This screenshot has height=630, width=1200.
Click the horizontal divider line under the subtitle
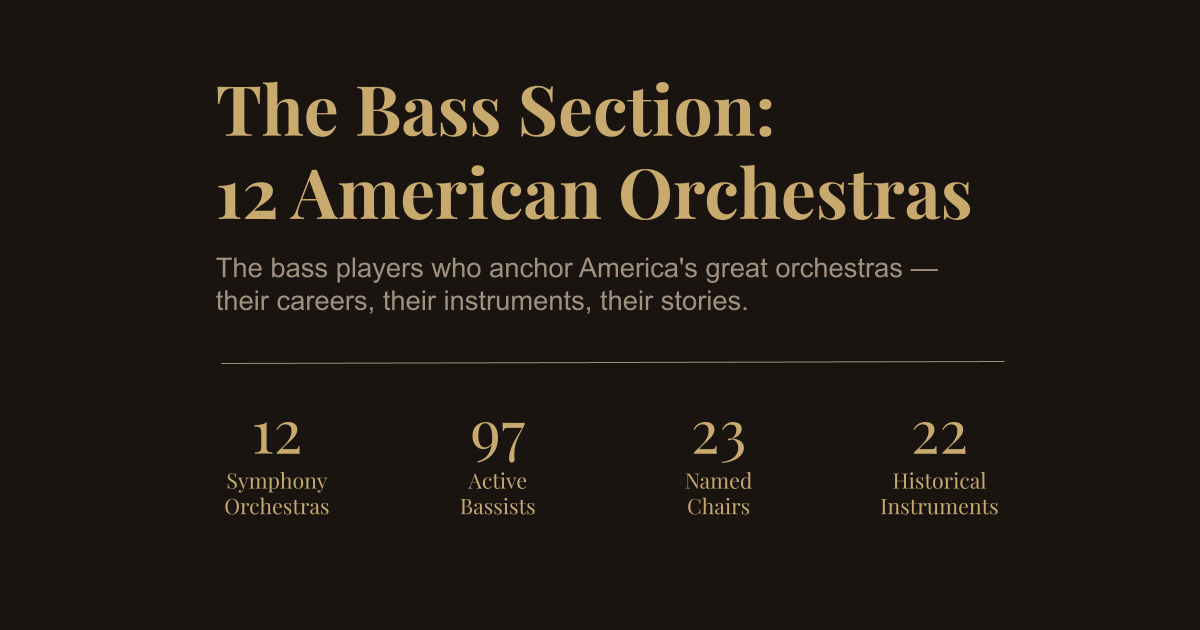[612, 362]
